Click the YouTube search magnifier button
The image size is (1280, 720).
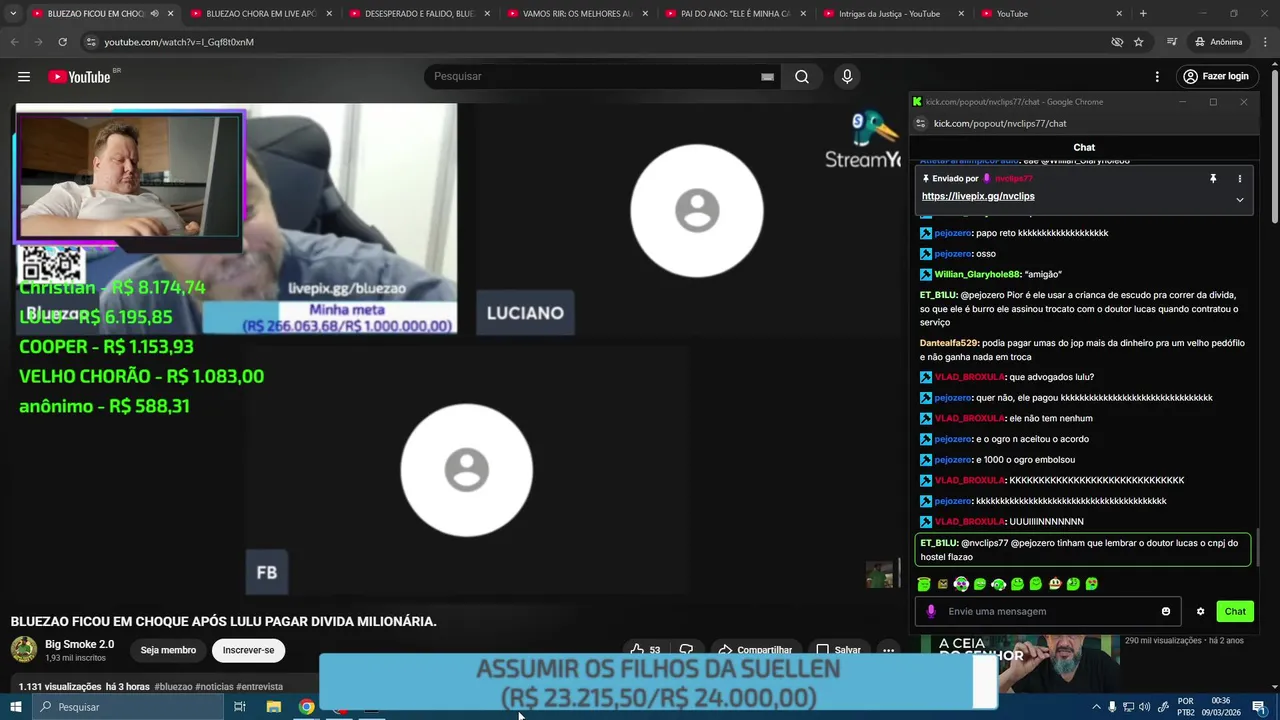tap(802, 77)
